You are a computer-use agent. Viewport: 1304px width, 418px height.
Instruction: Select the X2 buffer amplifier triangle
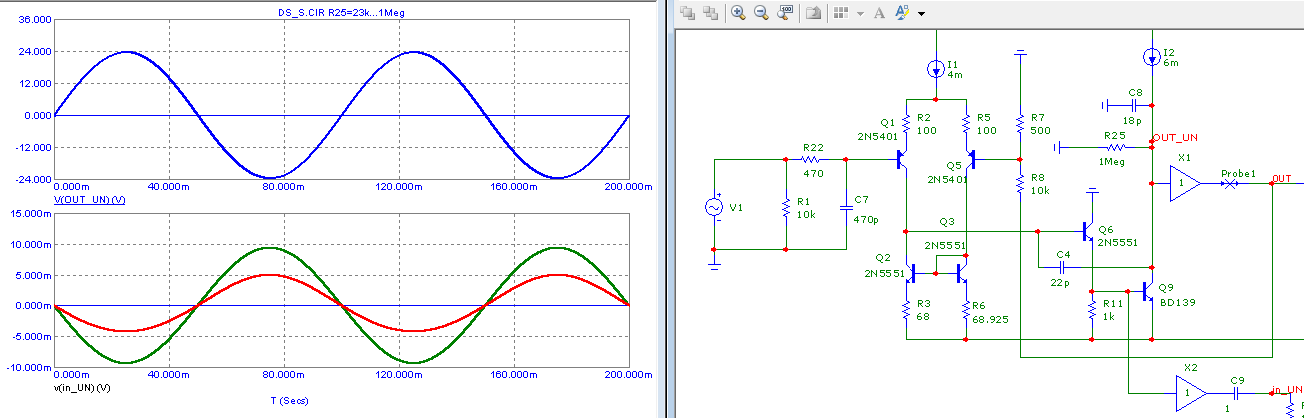pyautogui.click(x=1191, y=393)
